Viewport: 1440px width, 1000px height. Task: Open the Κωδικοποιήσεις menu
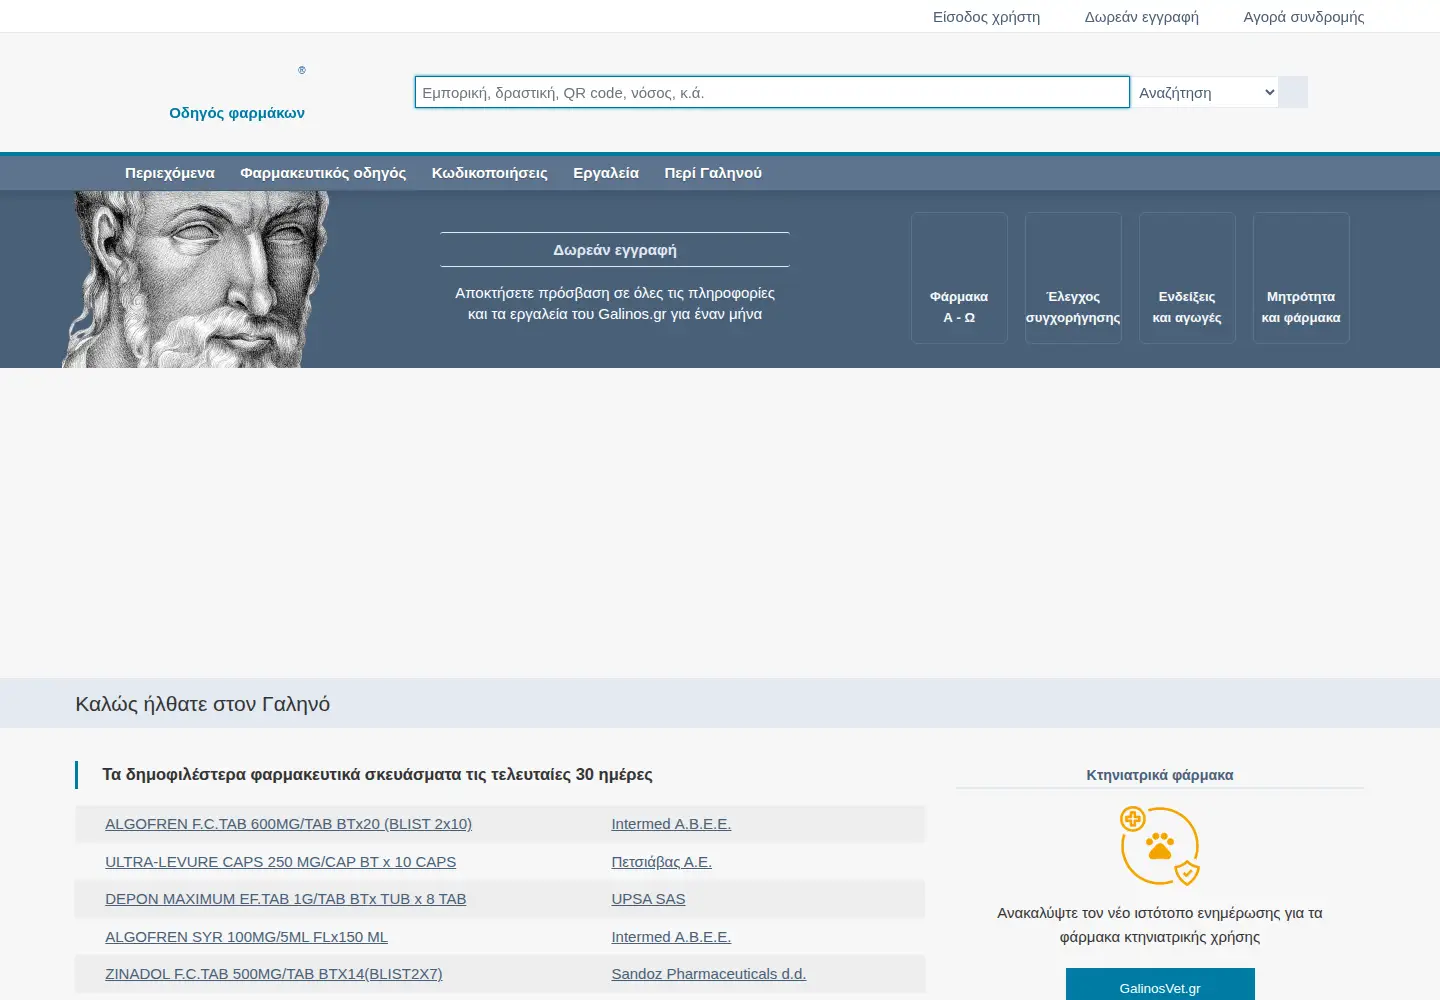point(490,173)
